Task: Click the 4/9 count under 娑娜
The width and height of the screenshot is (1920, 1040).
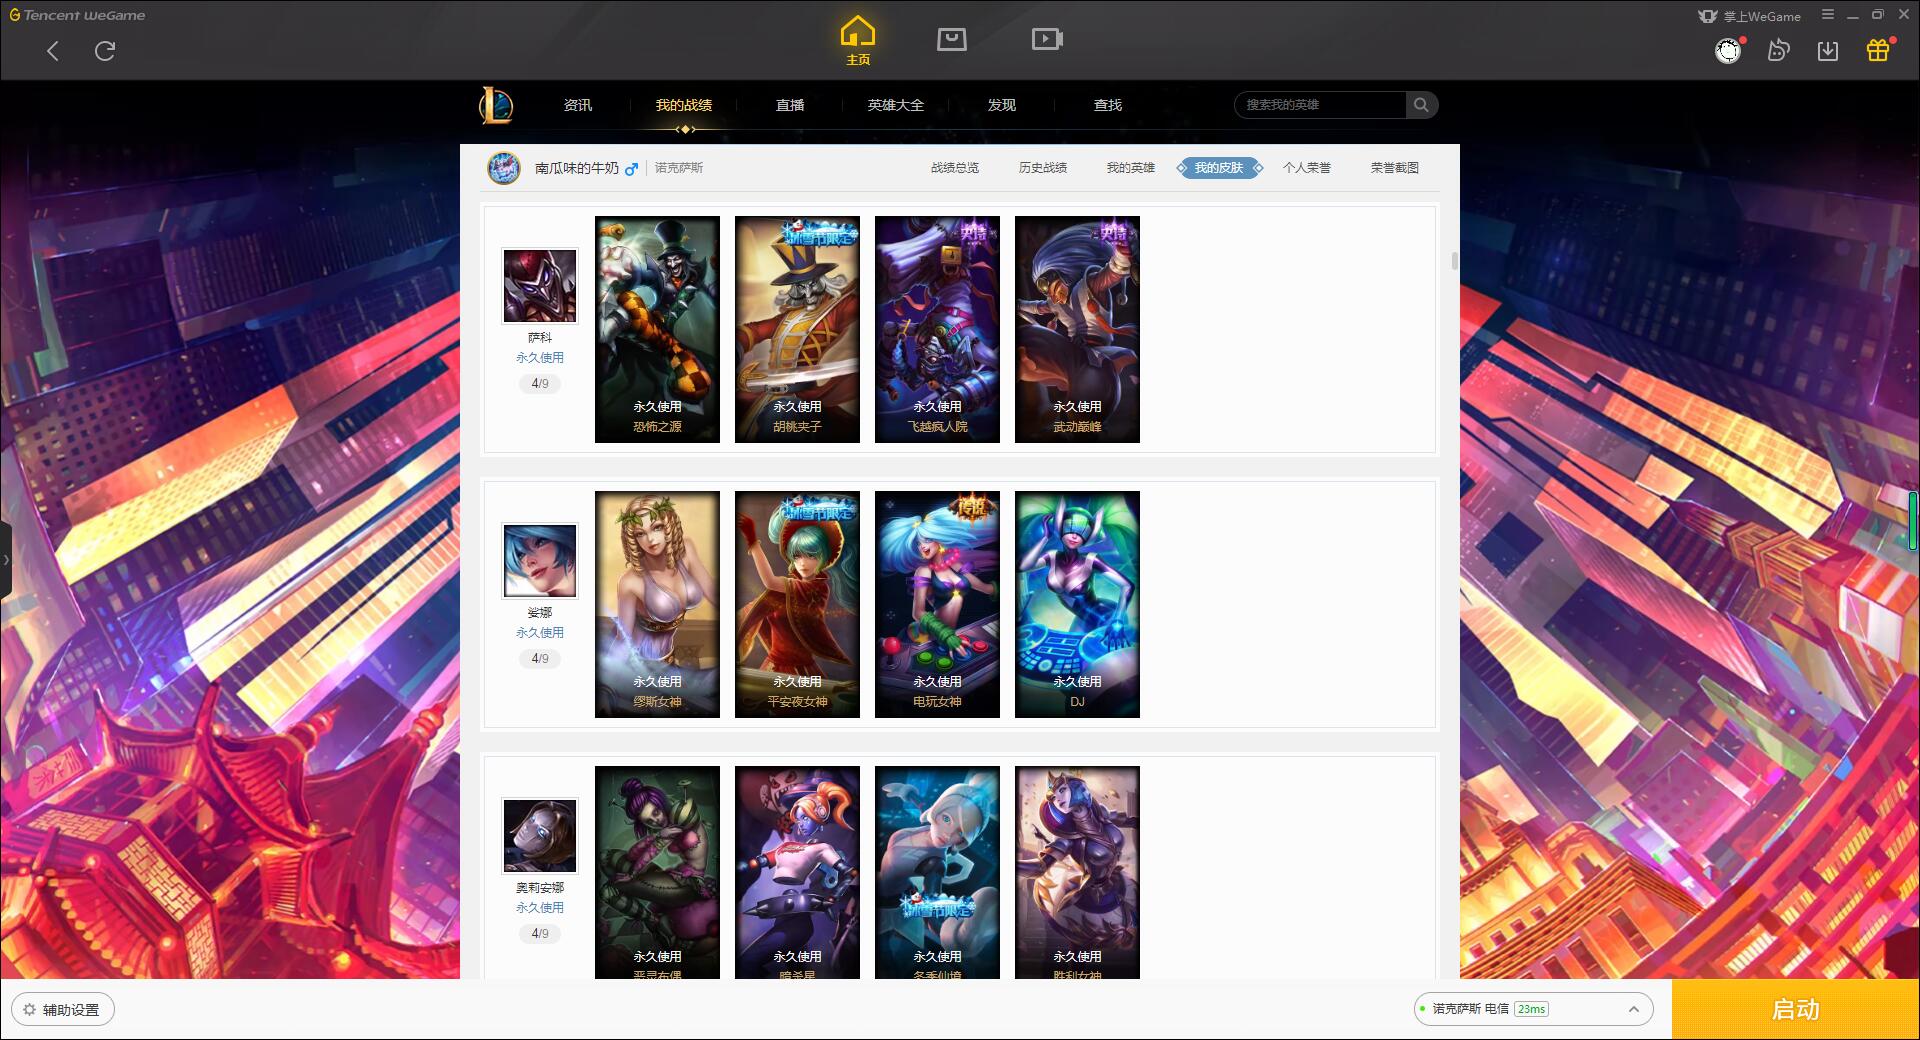Action: click(x=540, y=658)
